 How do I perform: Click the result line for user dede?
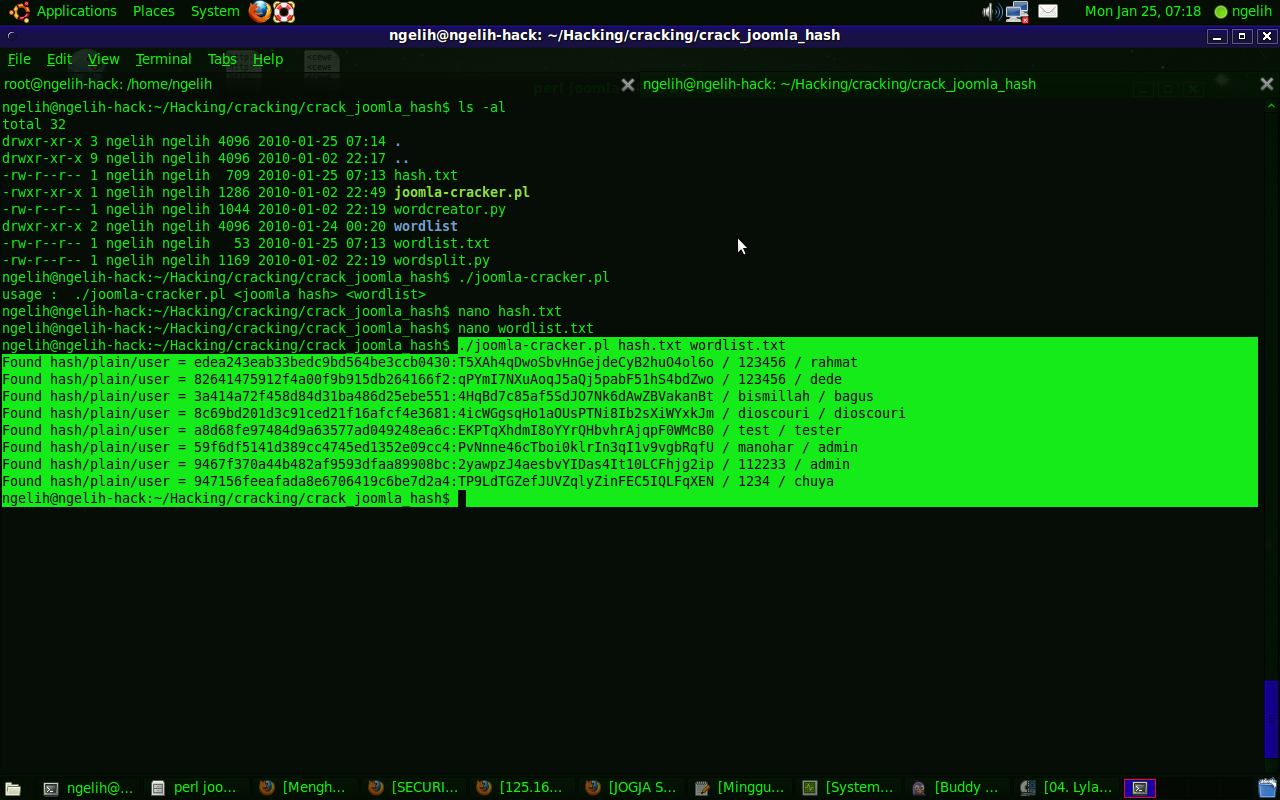[422, 379]
